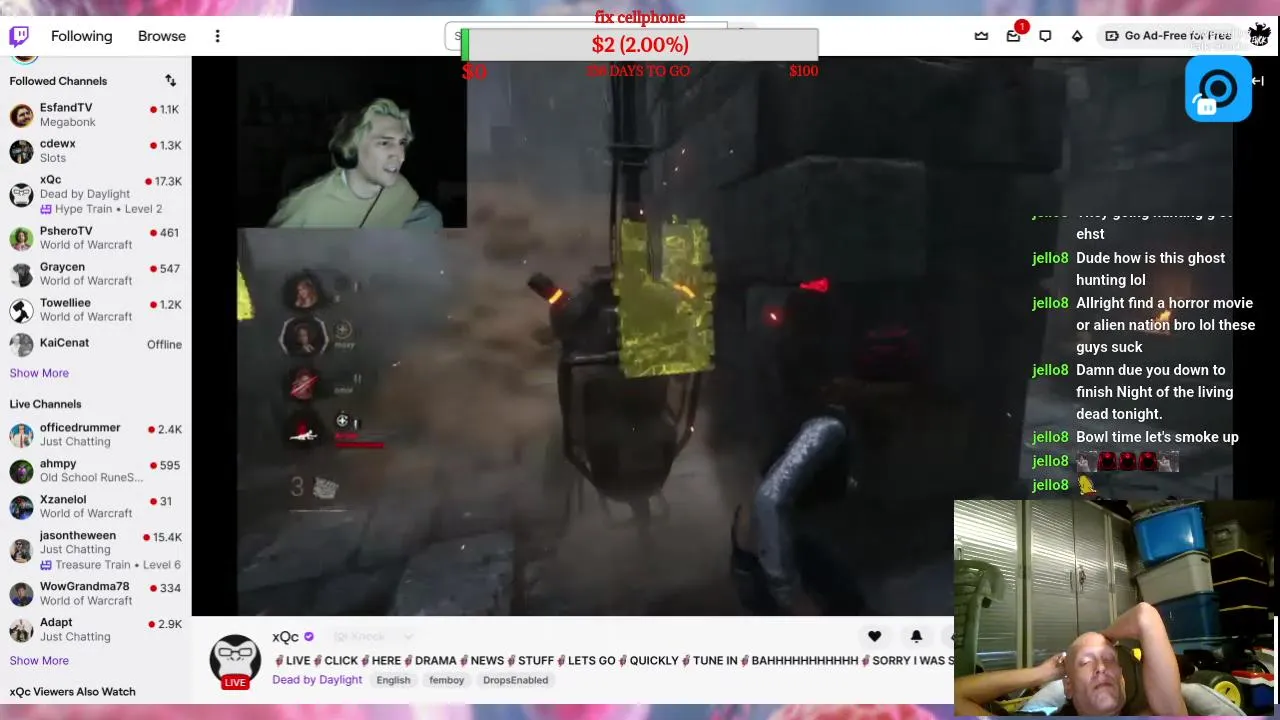The image size is (1280, 720).
Task: Open the whispers chat bubble icon
Action: [x=1045, y=36]
